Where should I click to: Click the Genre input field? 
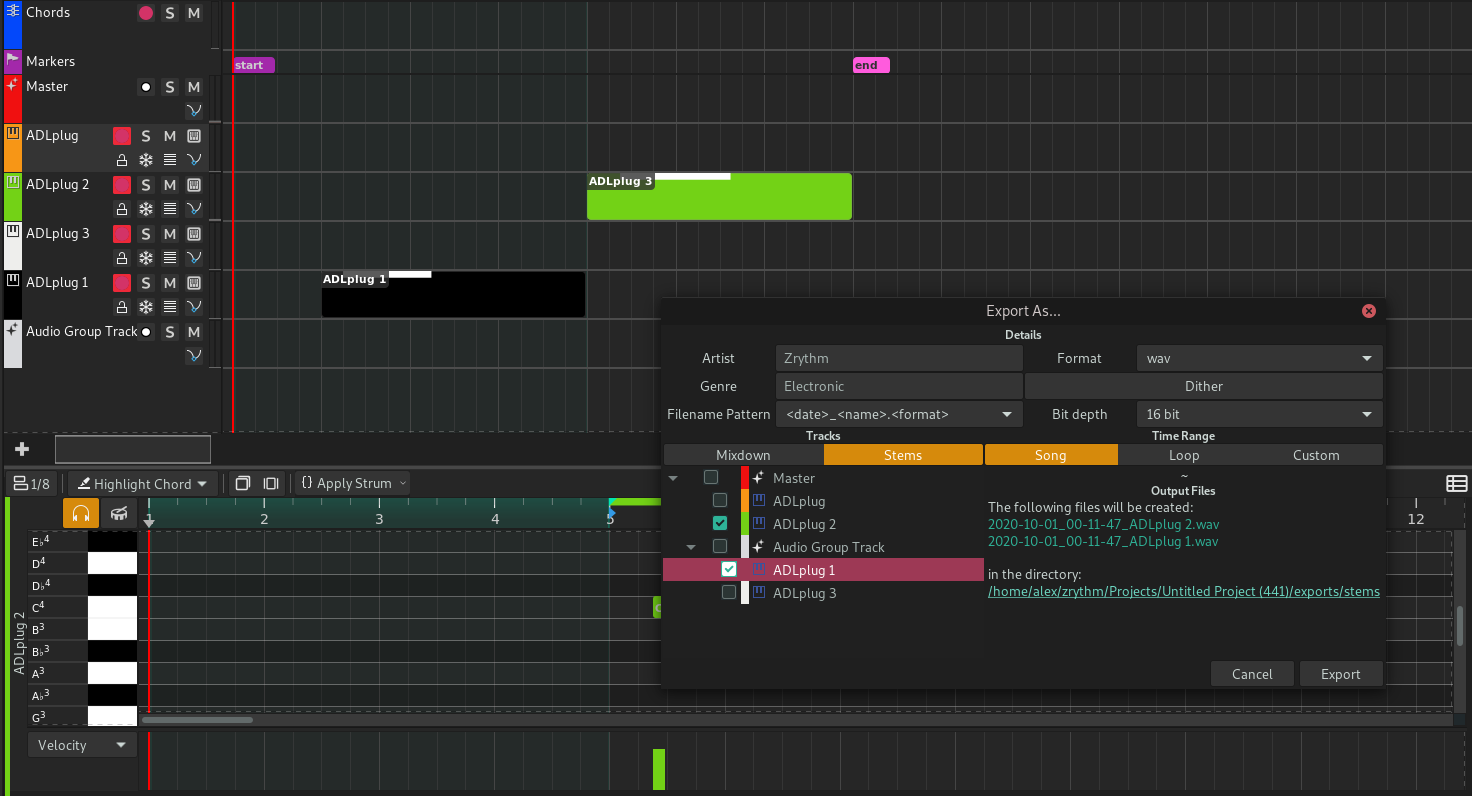pos(899,386)
